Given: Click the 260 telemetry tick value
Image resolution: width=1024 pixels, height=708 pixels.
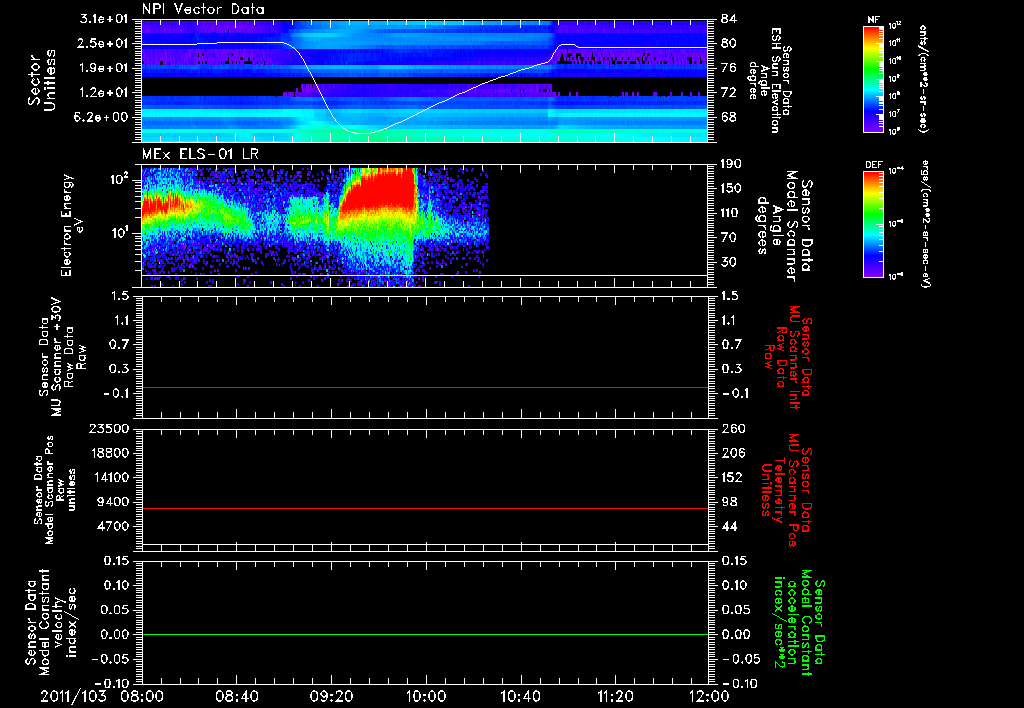Looking at the screenshot, I should pyautogui.click(x=733, y=429).
